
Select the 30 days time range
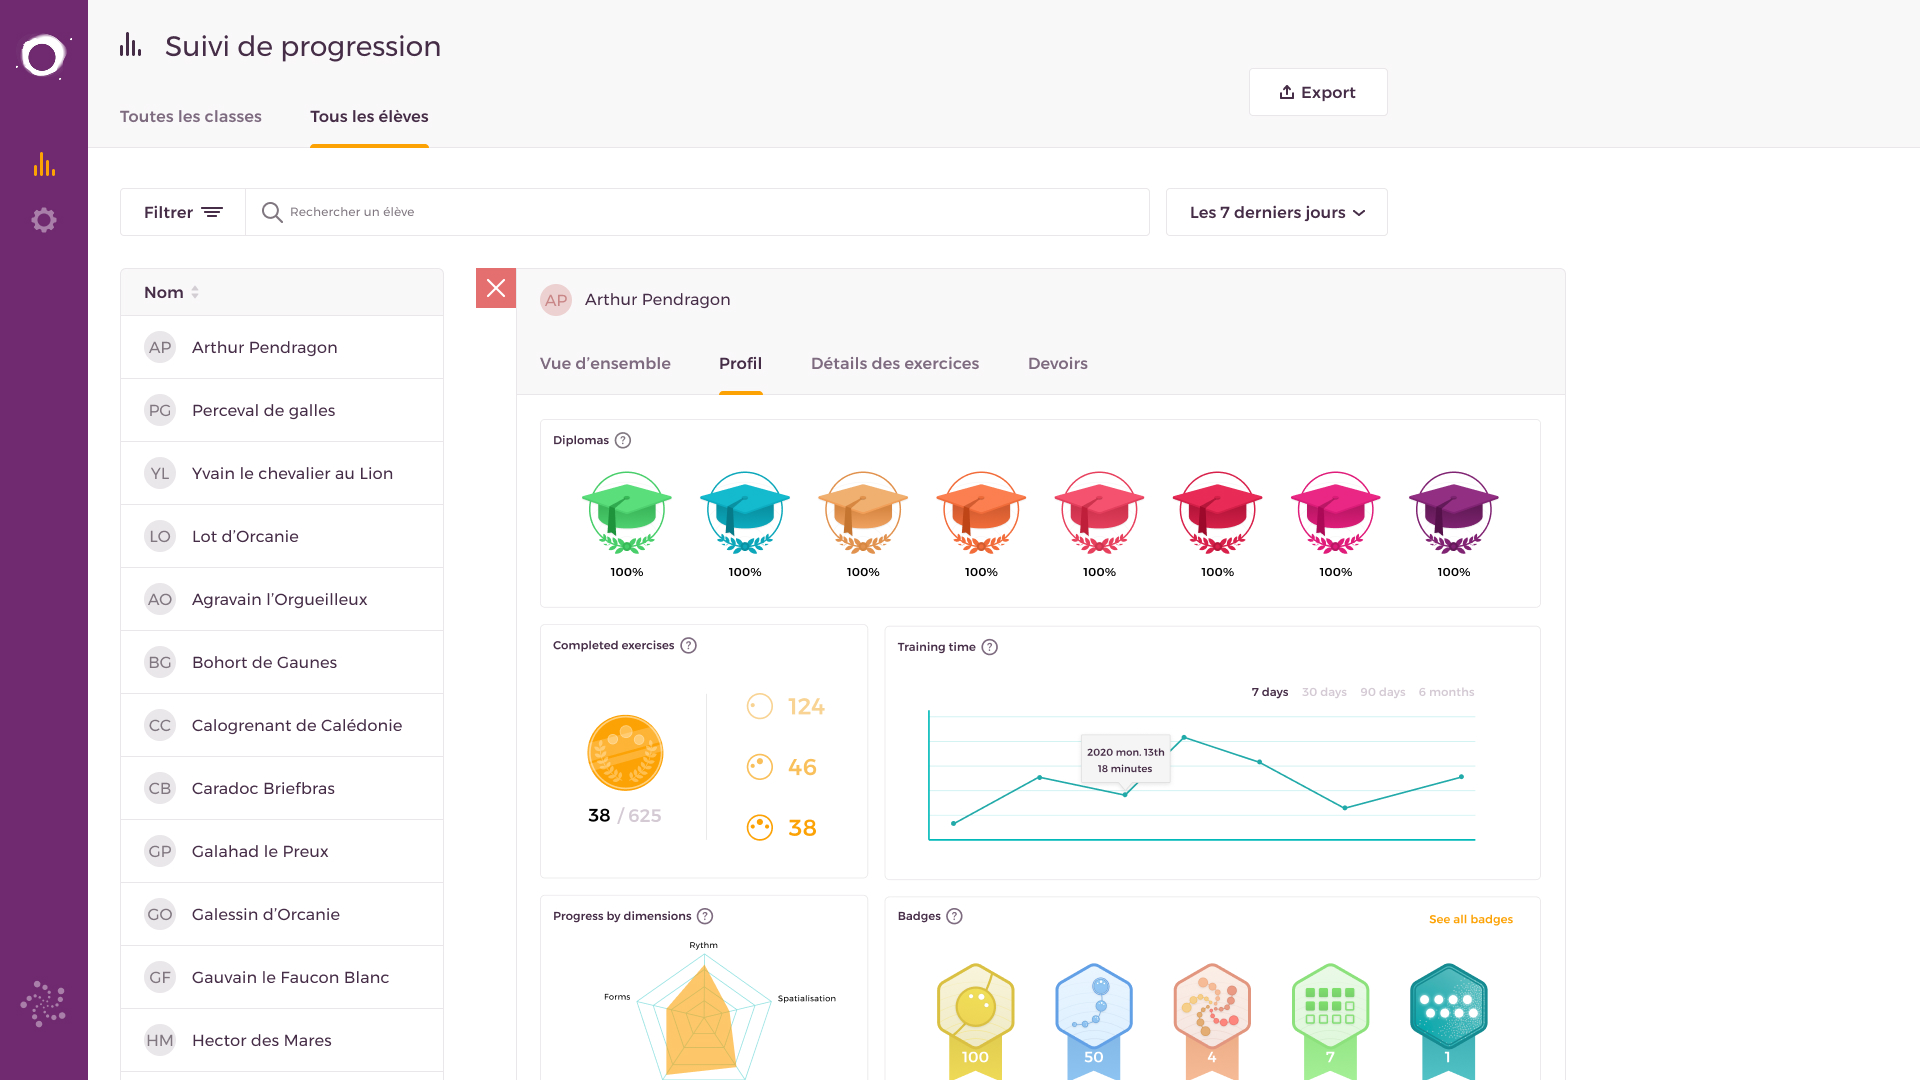click(1324, 692)
